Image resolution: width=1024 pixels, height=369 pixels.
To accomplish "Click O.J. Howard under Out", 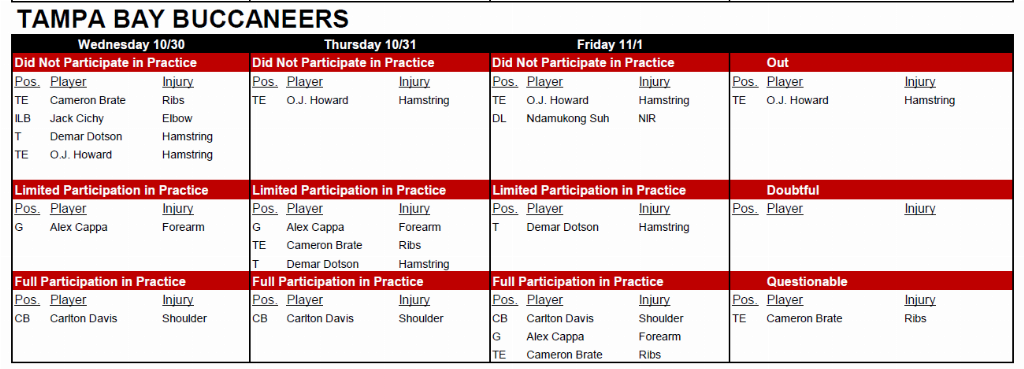I will [x=797, y=101].
